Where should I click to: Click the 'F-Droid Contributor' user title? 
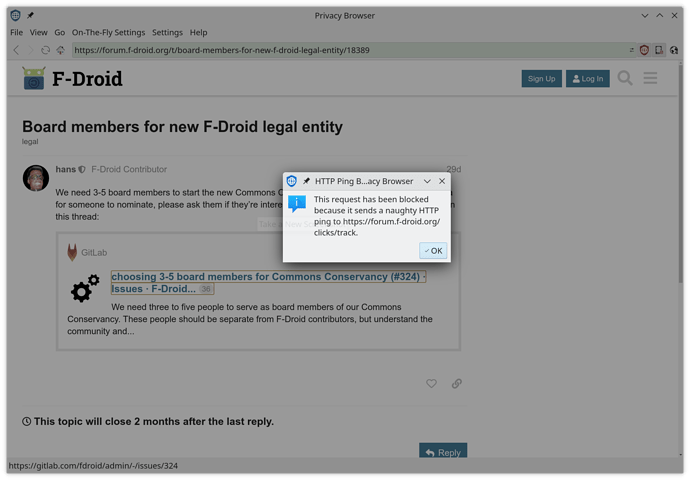tap(129, 169)
